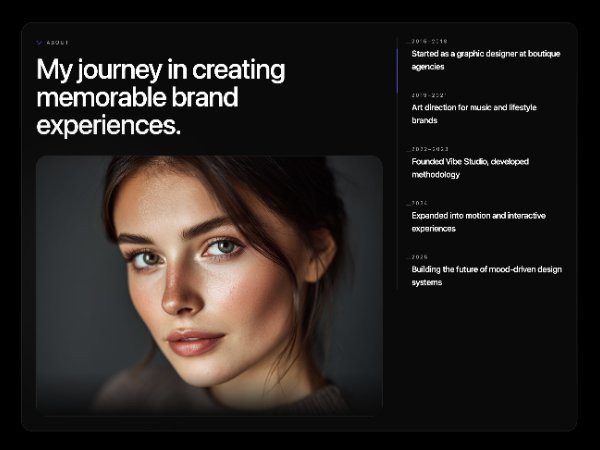The image size is (600, 450).
Task: Select the 2024 timeline date
Action: (419, 203)
